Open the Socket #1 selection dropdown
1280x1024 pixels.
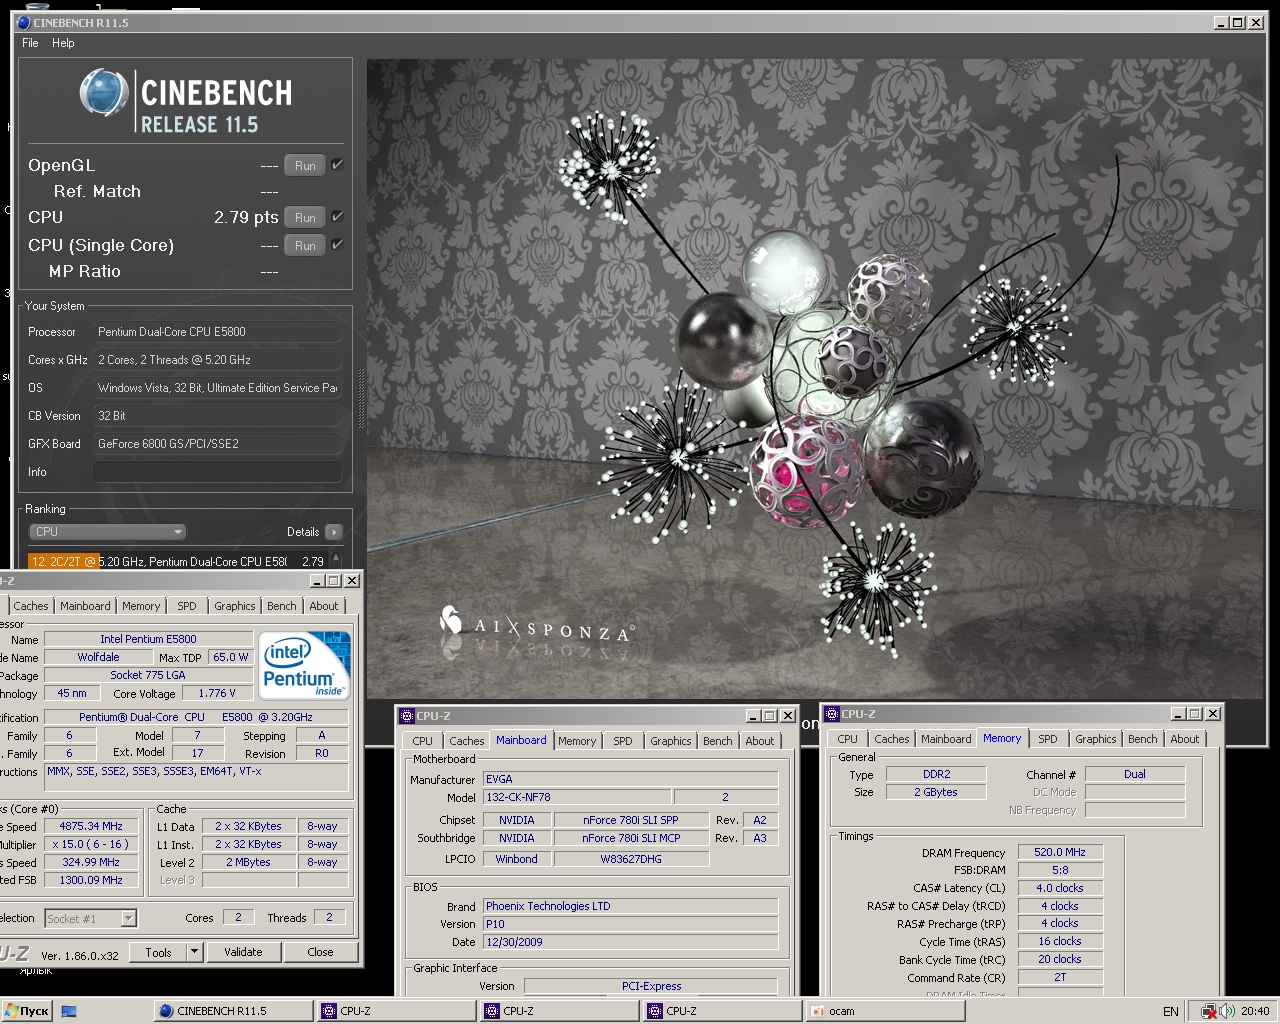(90, 918)
